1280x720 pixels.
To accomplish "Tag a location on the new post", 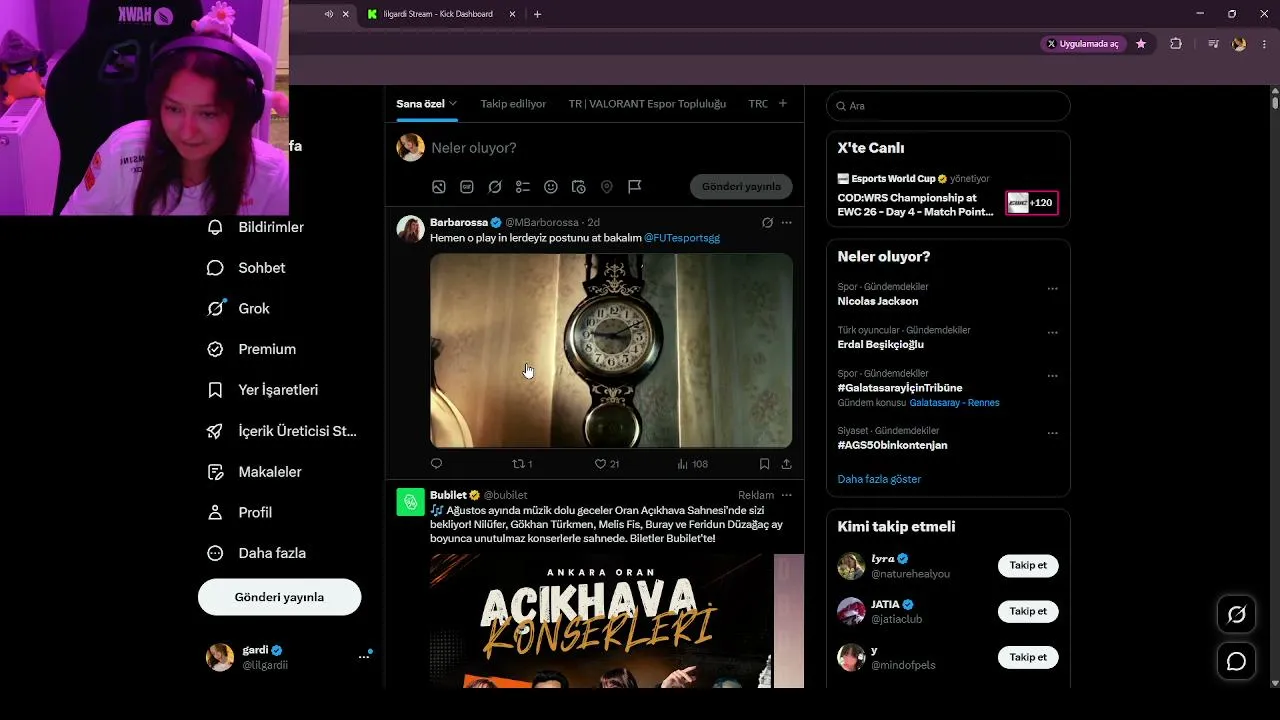I will 606,187.
